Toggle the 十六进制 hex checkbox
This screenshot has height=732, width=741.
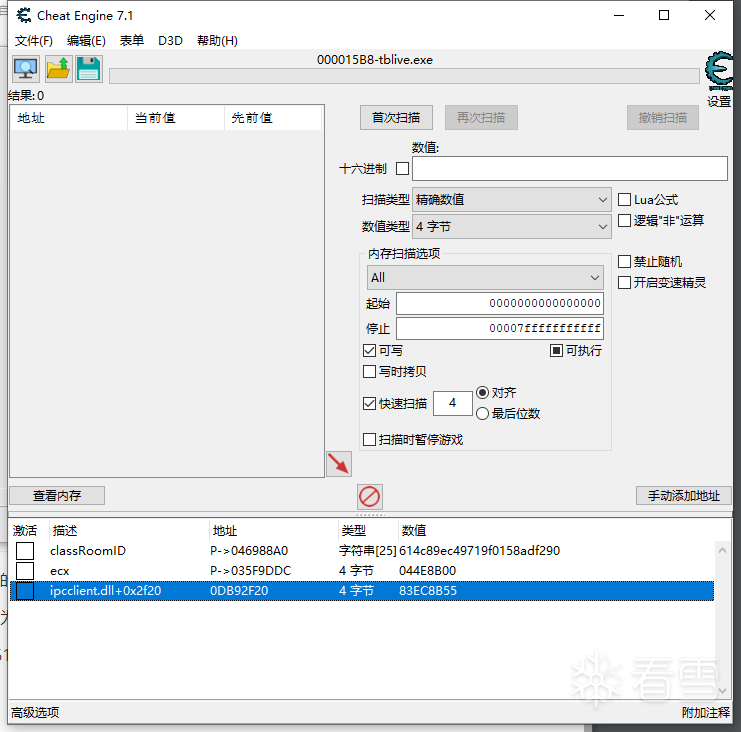[402, 169]
